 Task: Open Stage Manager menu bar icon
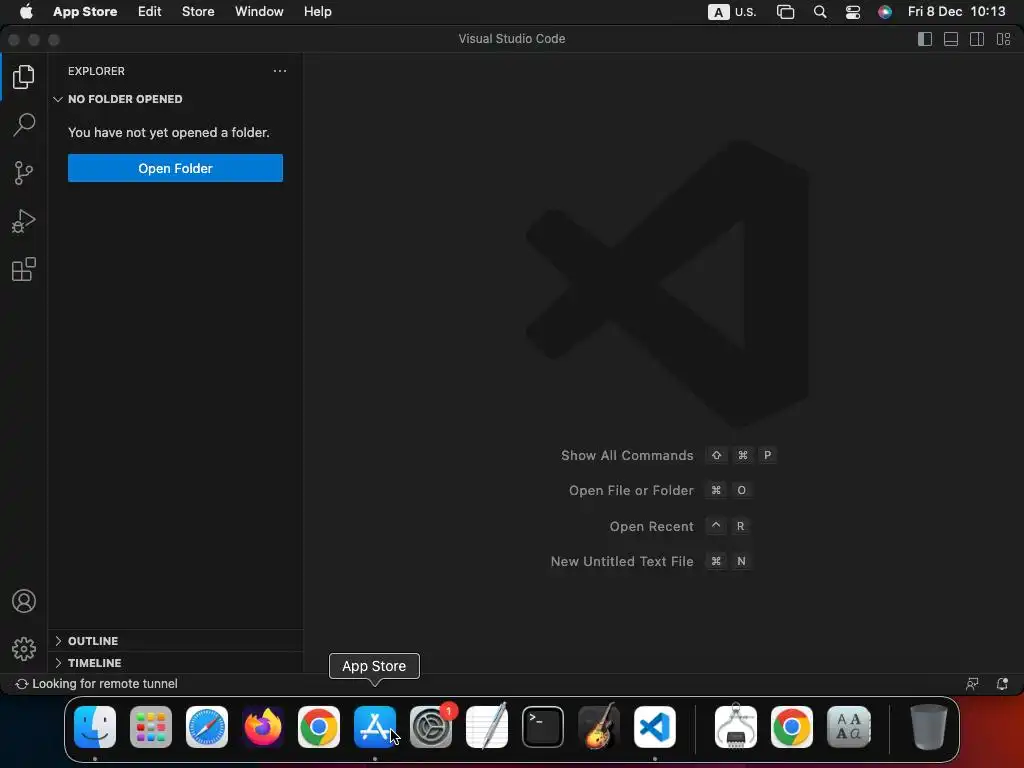coord(786,12)
